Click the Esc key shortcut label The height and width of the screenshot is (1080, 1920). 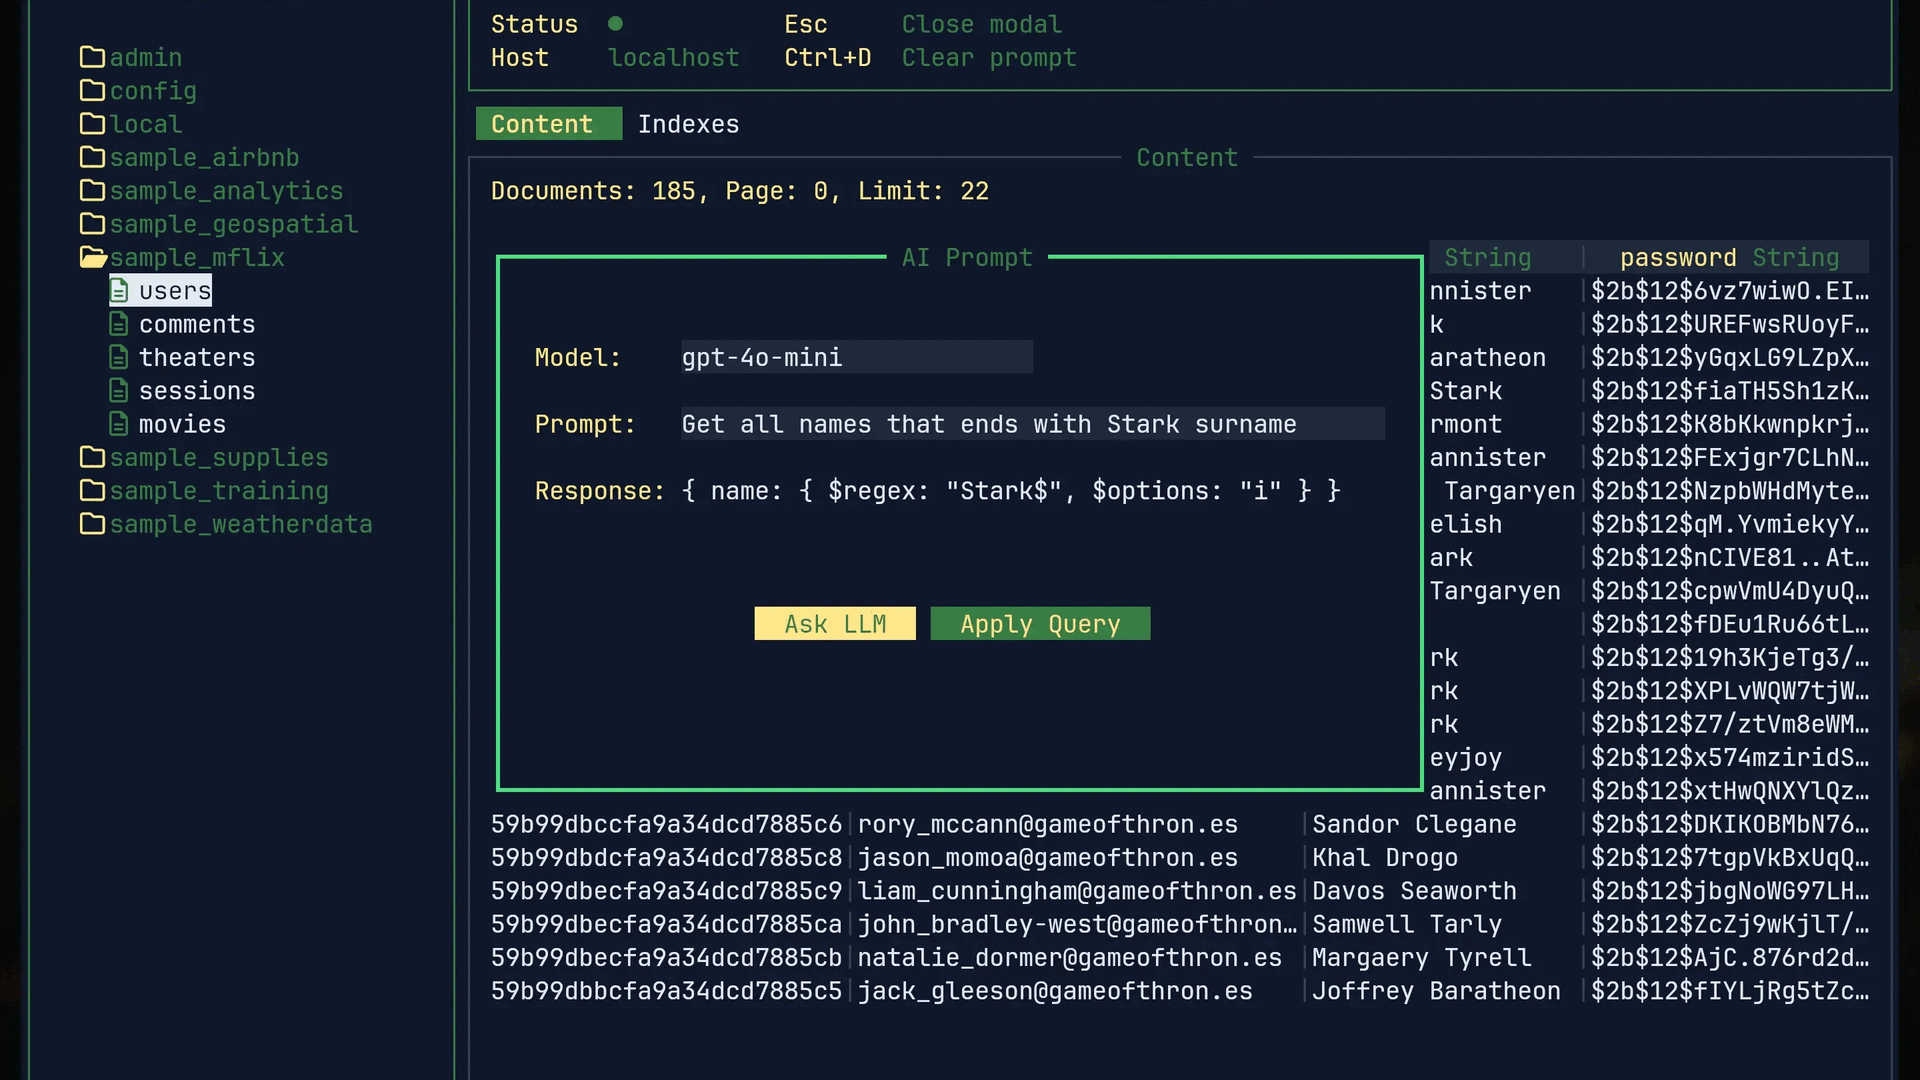tap(806, 24)
